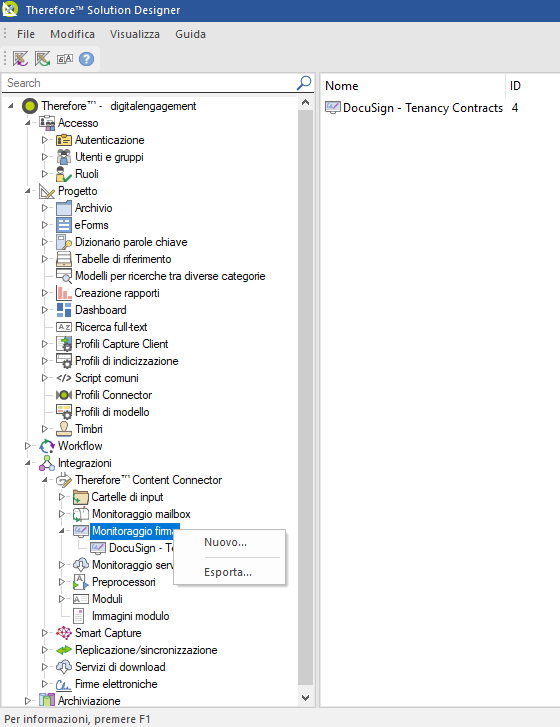Viewport: 560px width, 727px height.
Task: Select the Immagini modulo item
Action: click(x=130, y=616)
